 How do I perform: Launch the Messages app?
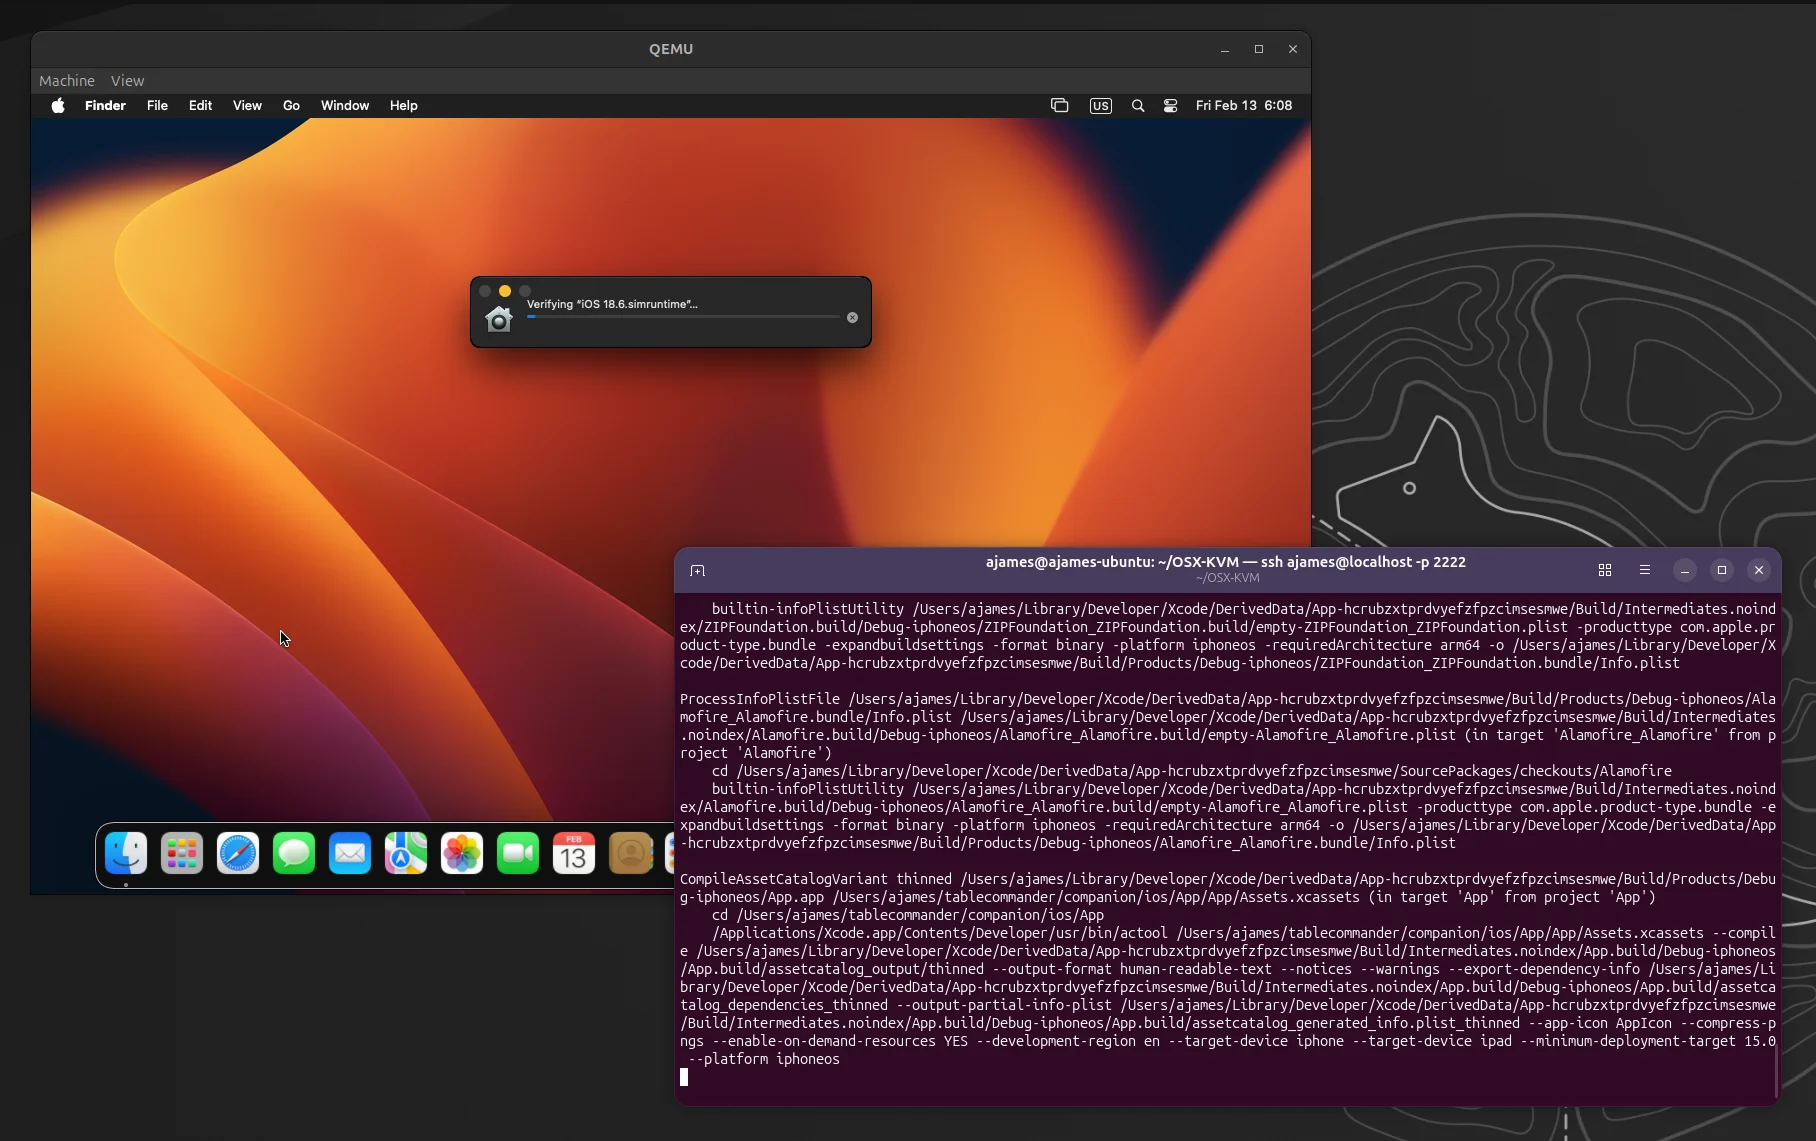[294, 853]
